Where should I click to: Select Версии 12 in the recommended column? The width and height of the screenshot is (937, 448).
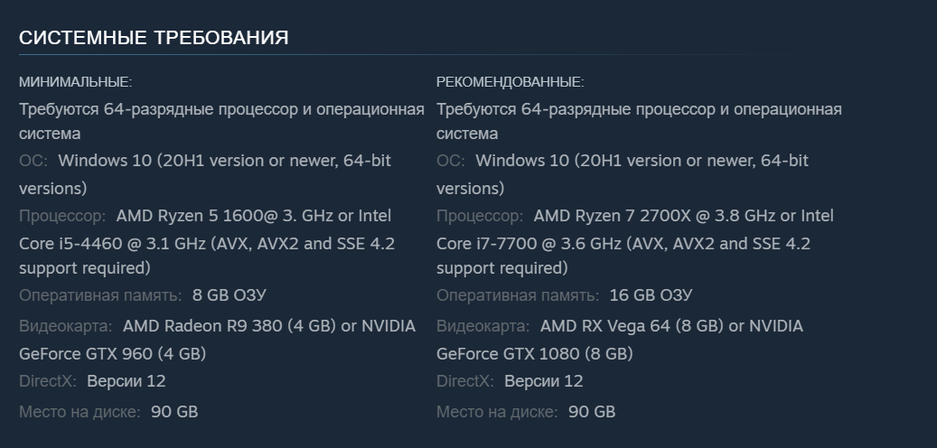point(543,381)
